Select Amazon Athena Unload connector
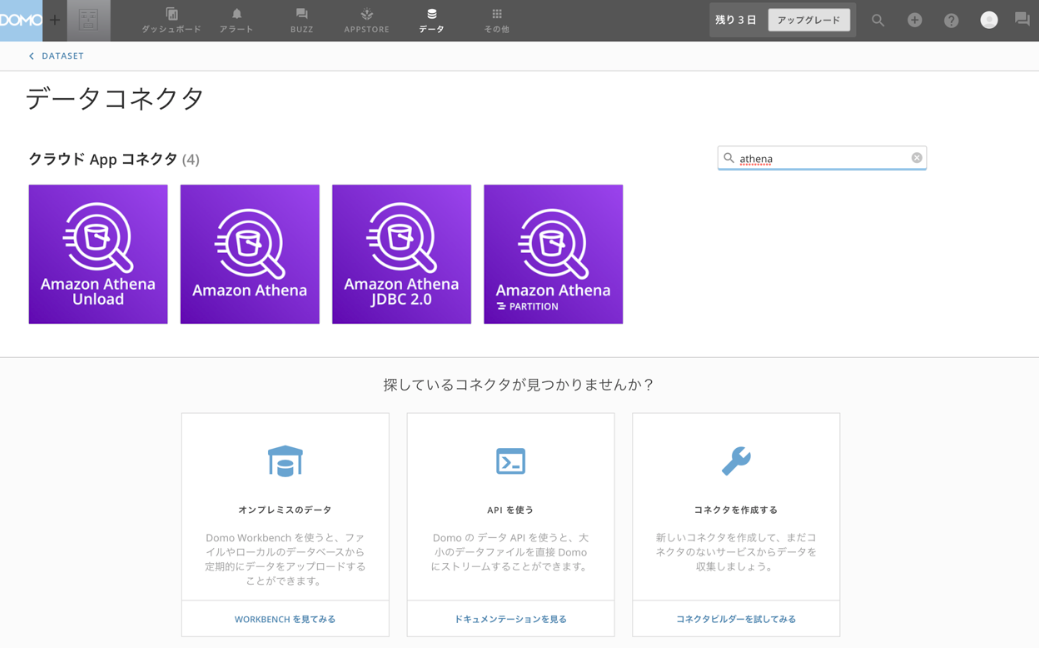The height and width of the screenshot is (648, 1039). point(98,254)
